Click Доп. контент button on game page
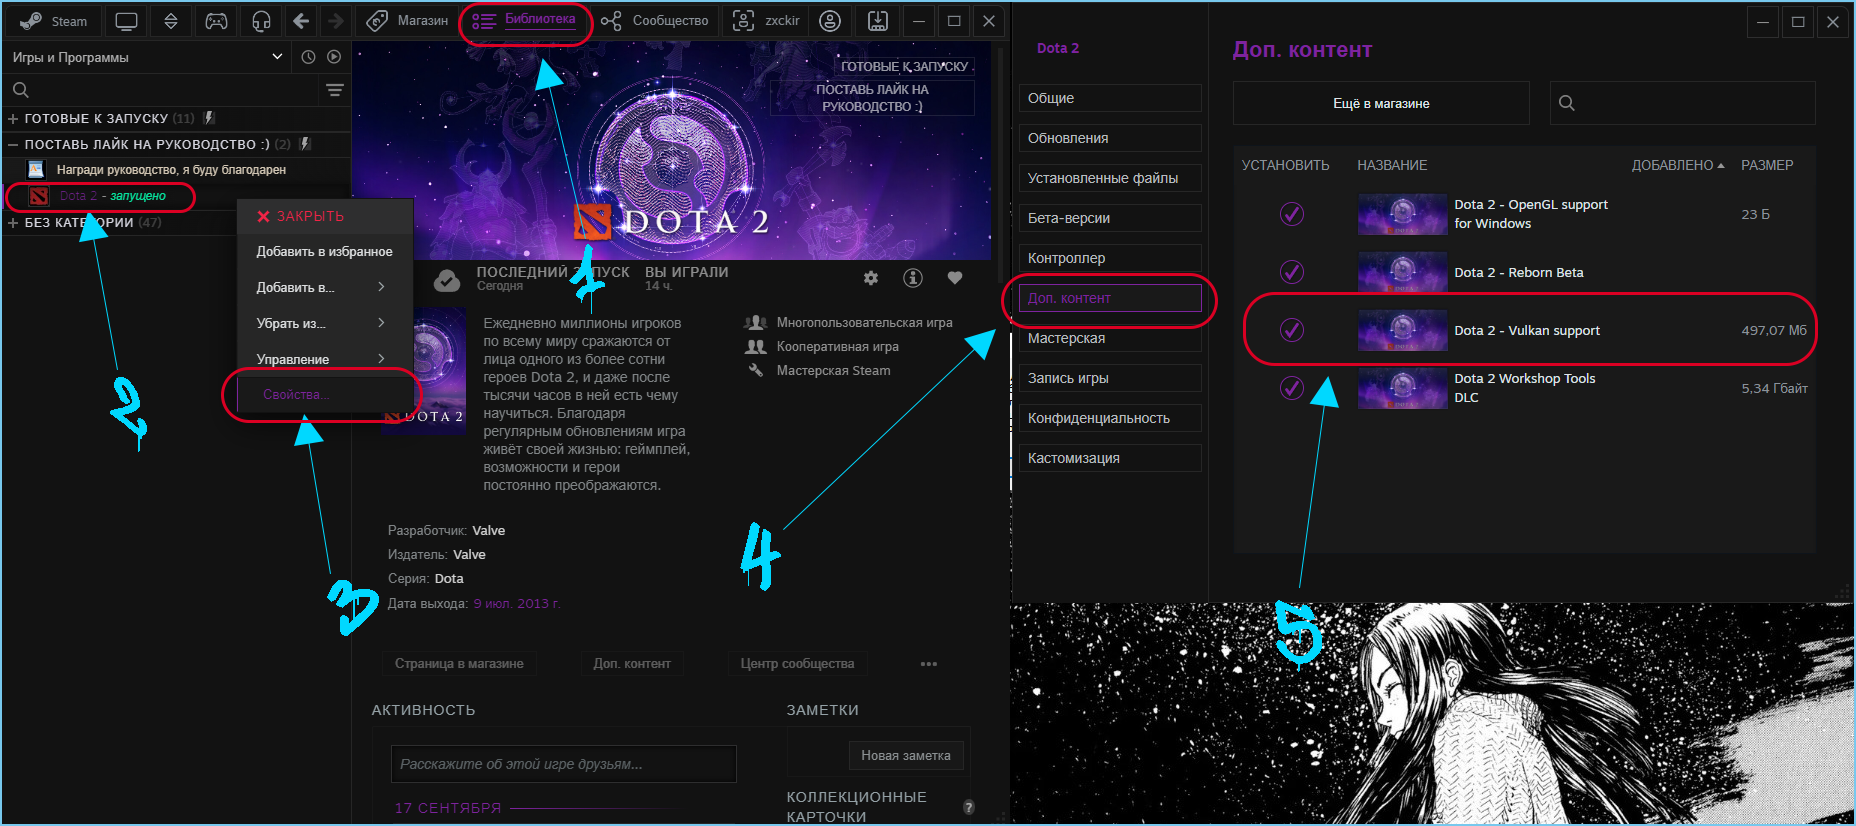Image resolution: width=1856 pixels, height=826 pixels. coord(632,664)
